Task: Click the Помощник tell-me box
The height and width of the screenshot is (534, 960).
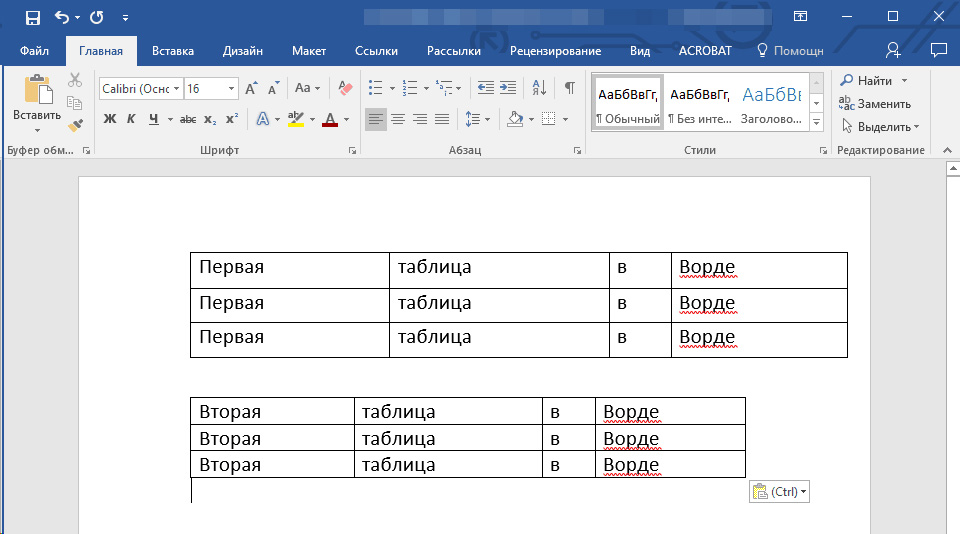Action: (x=790, y=51)
